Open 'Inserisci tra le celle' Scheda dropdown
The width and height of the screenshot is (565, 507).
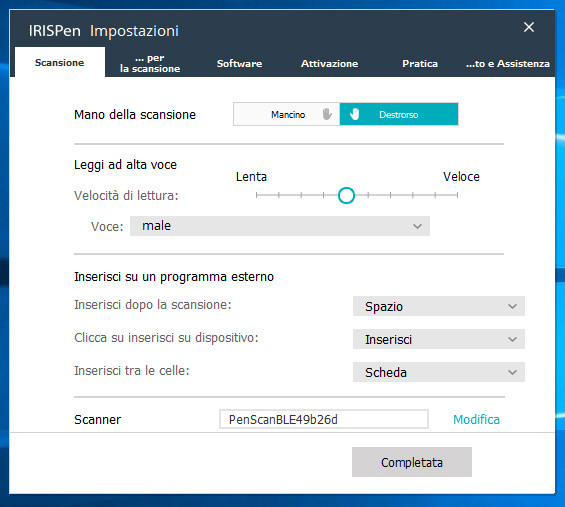[439, 372]
